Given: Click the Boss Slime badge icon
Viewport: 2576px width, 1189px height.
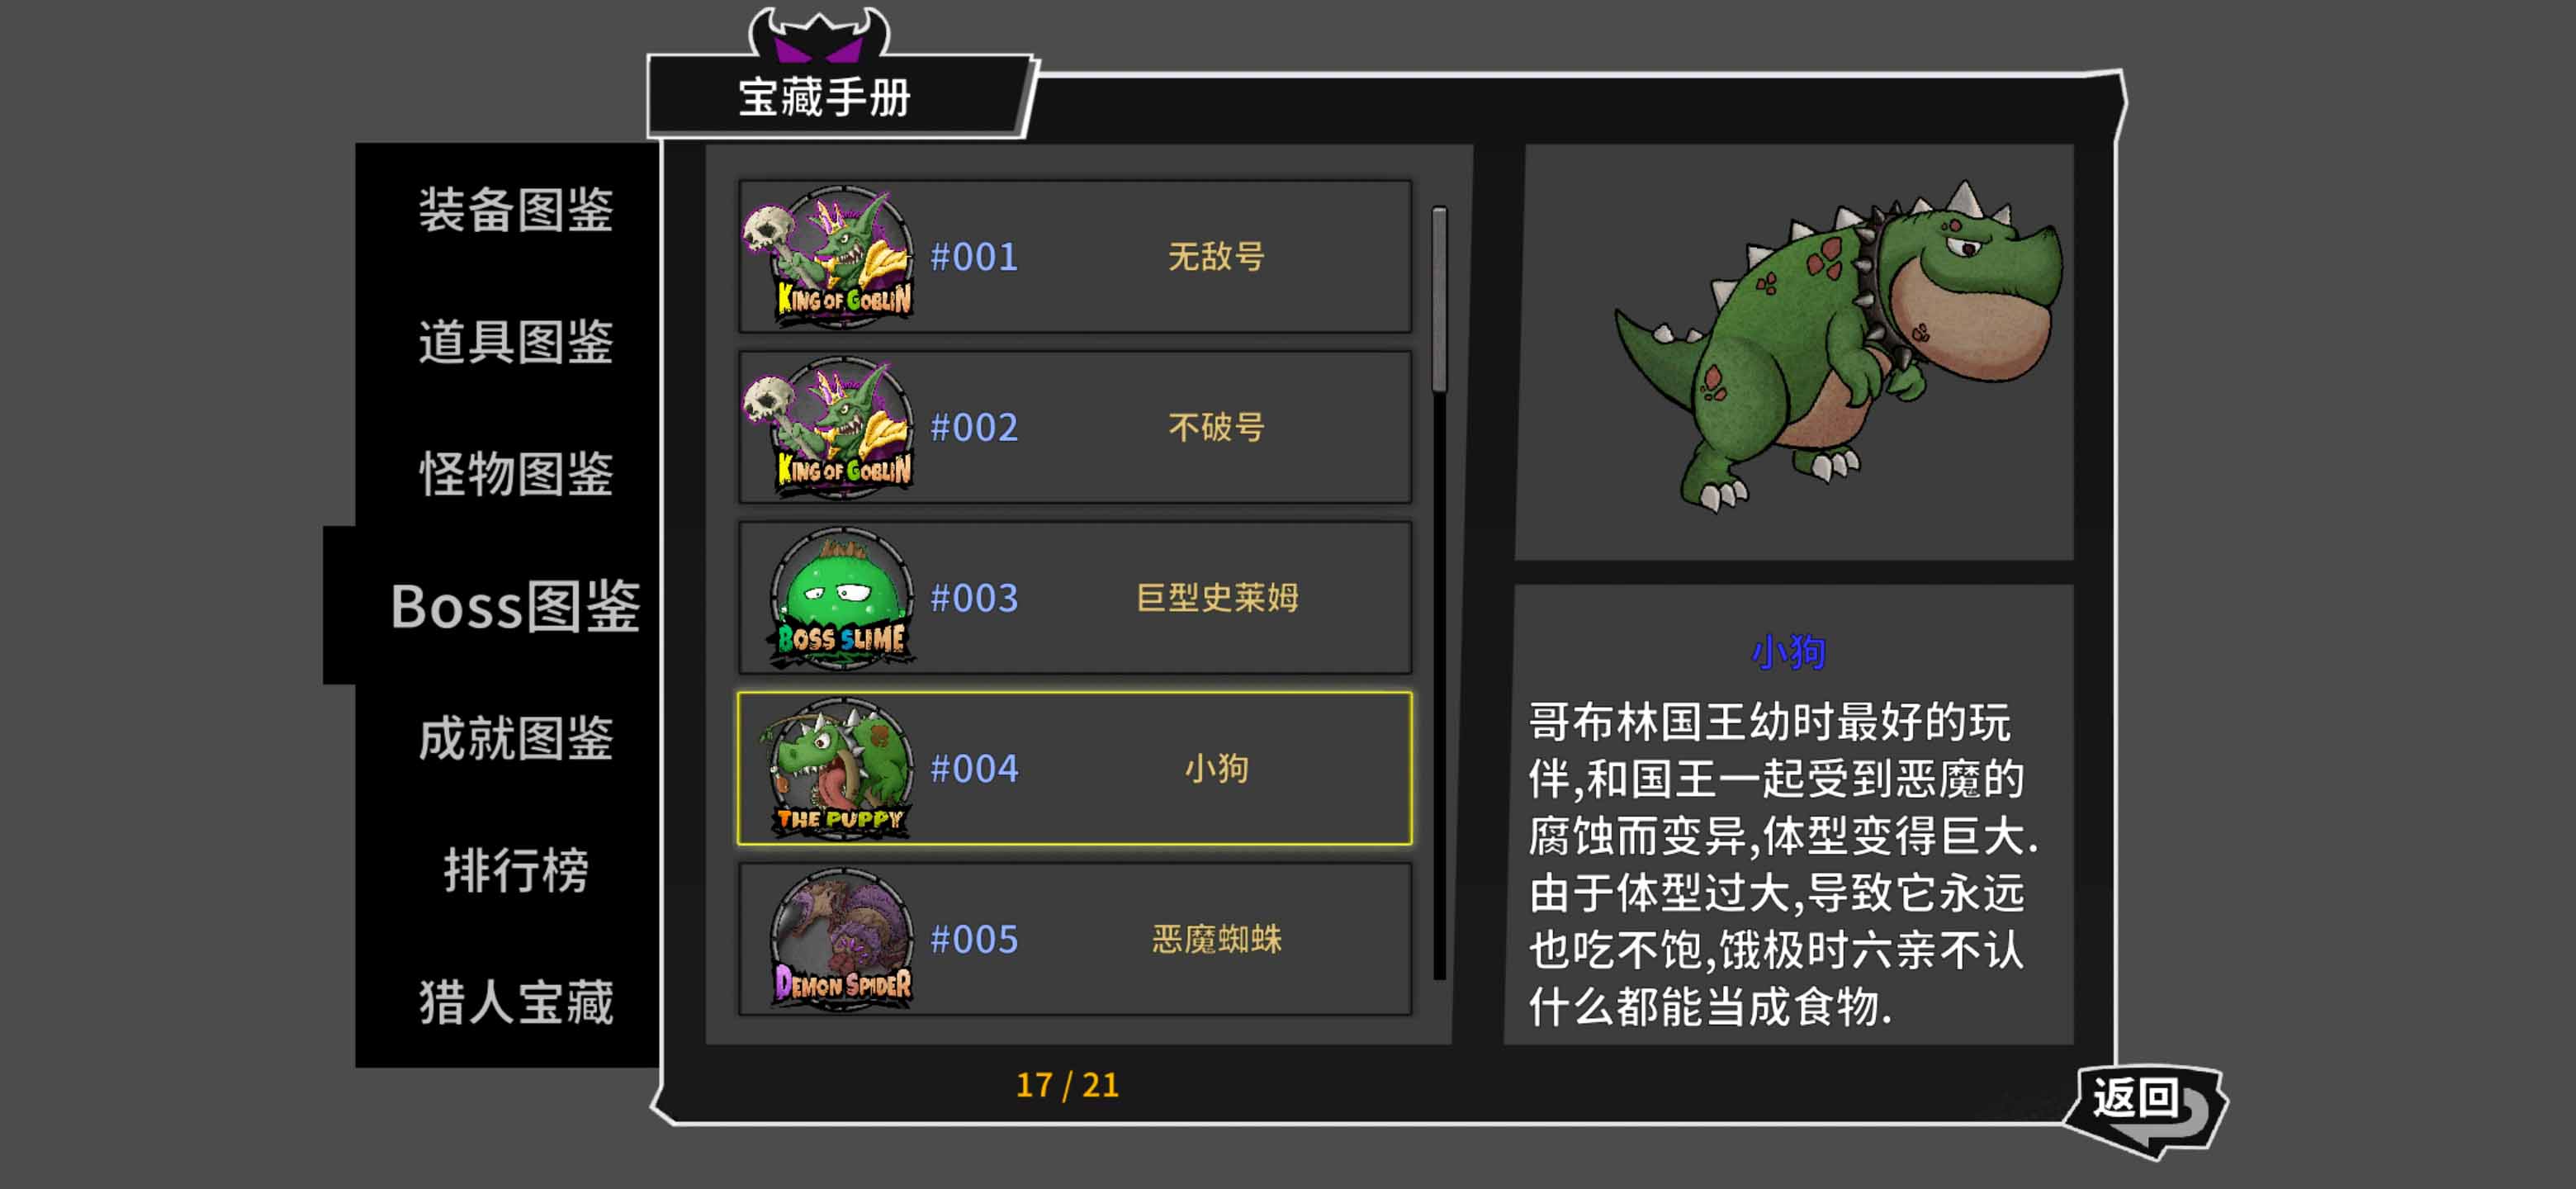Looking at the screenshot, I should (x=841, y=598).
